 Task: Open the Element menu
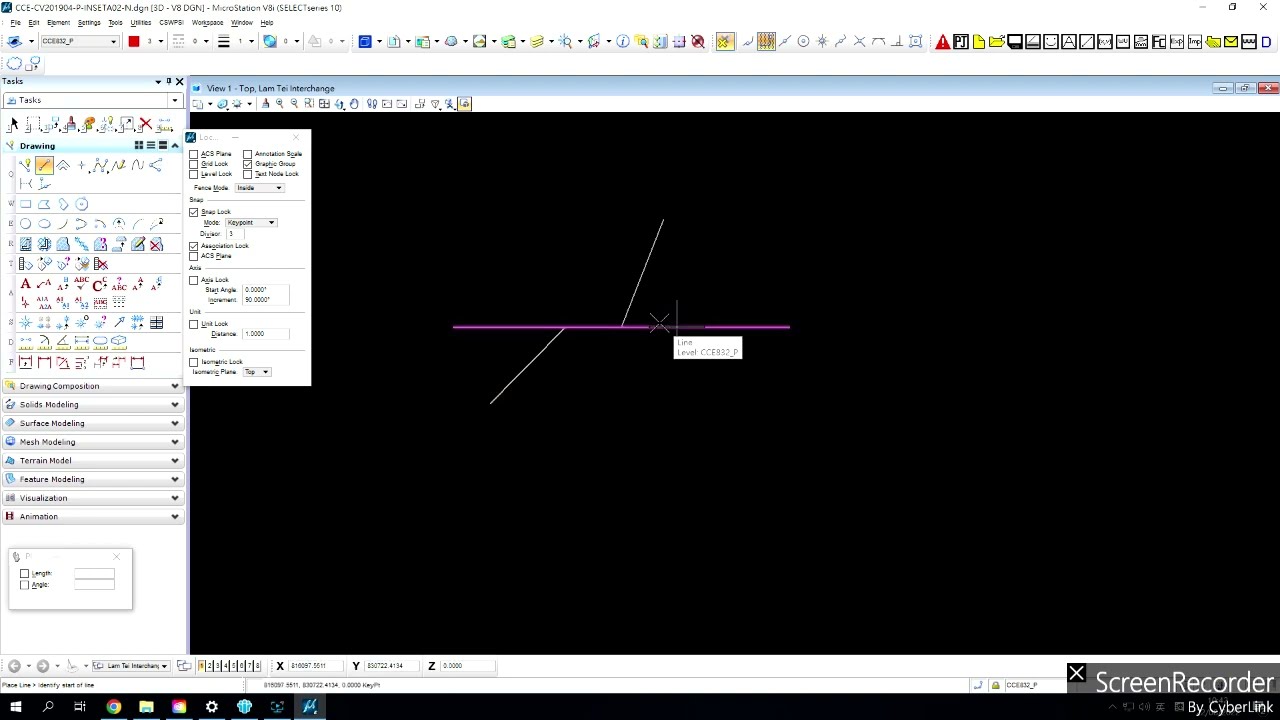point(59,22)
